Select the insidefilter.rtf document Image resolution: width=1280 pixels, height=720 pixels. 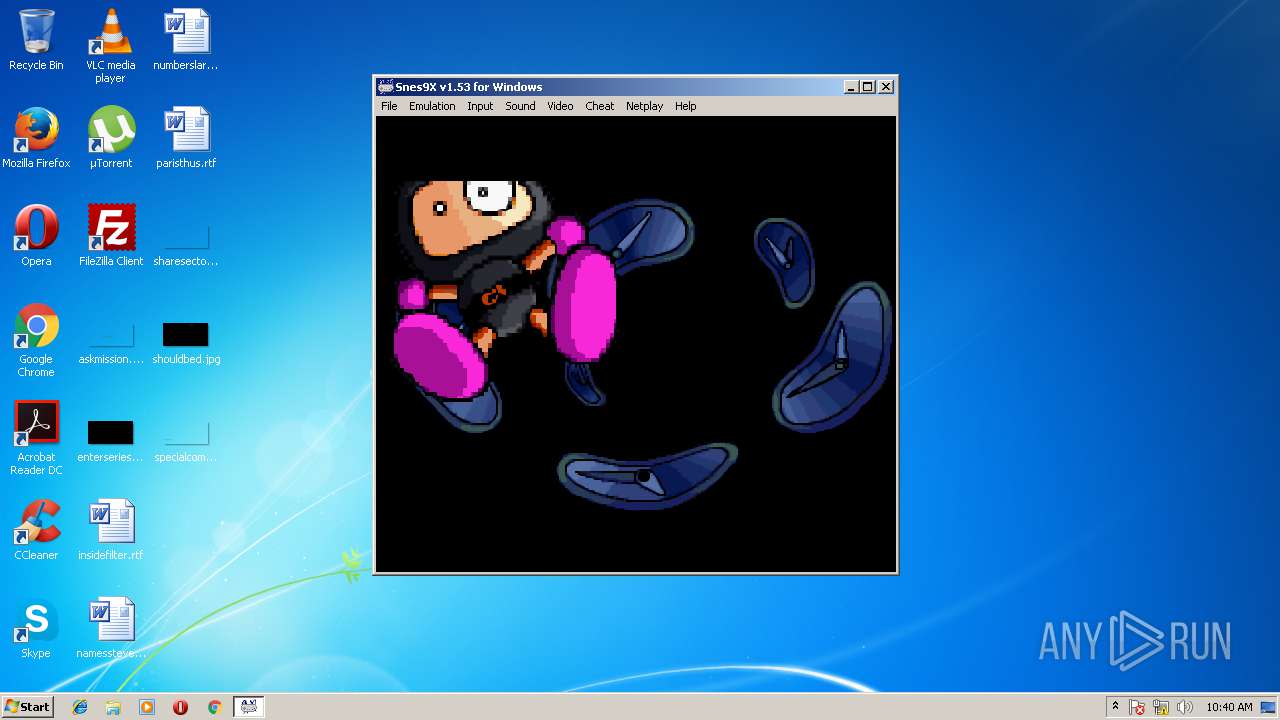110,530
